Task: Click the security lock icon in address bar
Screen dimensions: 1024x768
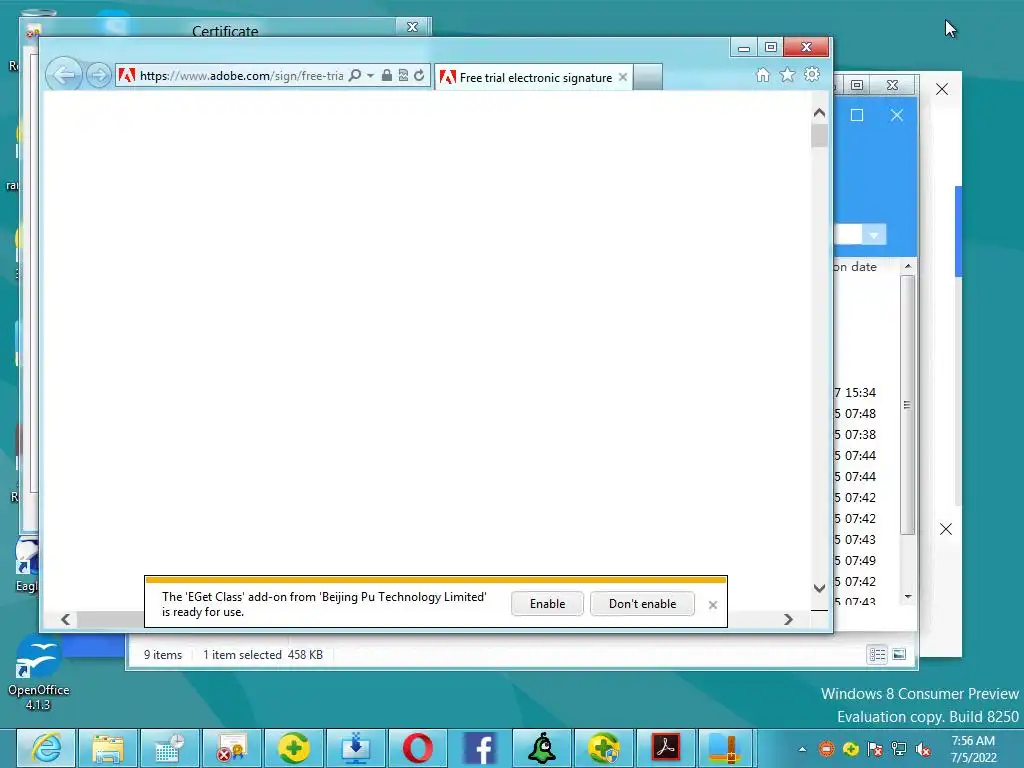Action: coord(387,76)
